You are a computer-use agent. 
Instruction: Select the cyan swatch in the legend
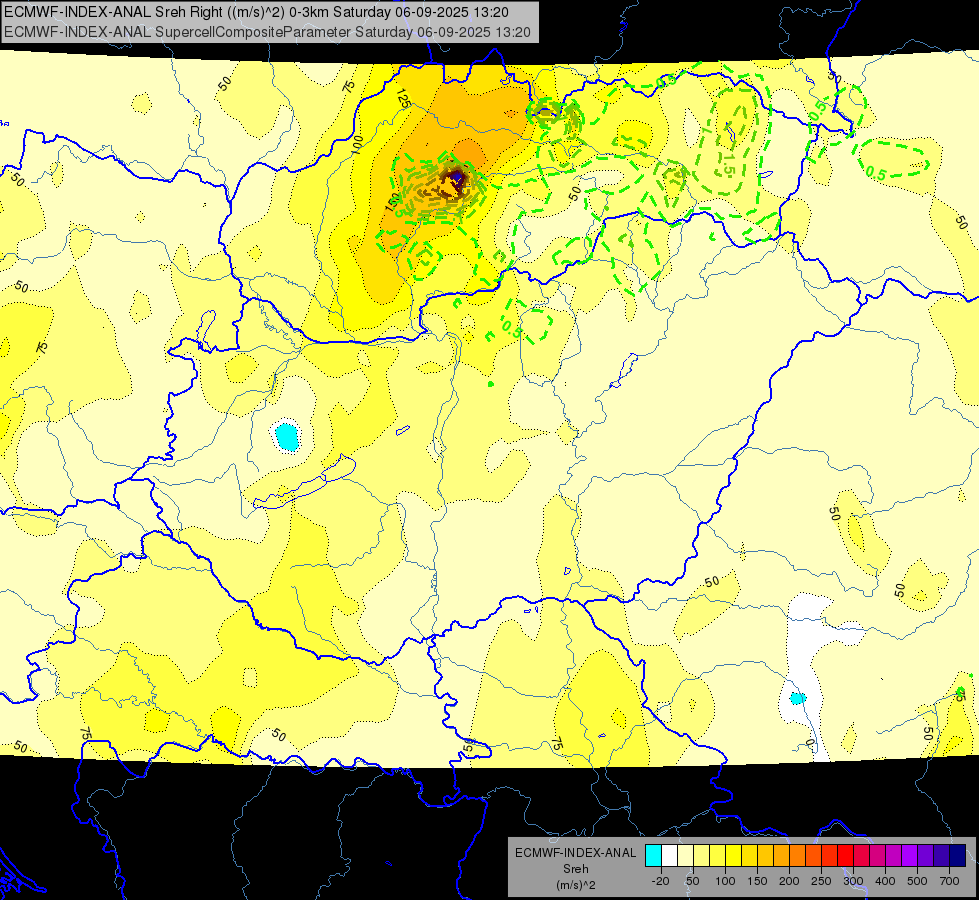pyautogui.click(x=653, y=855)
